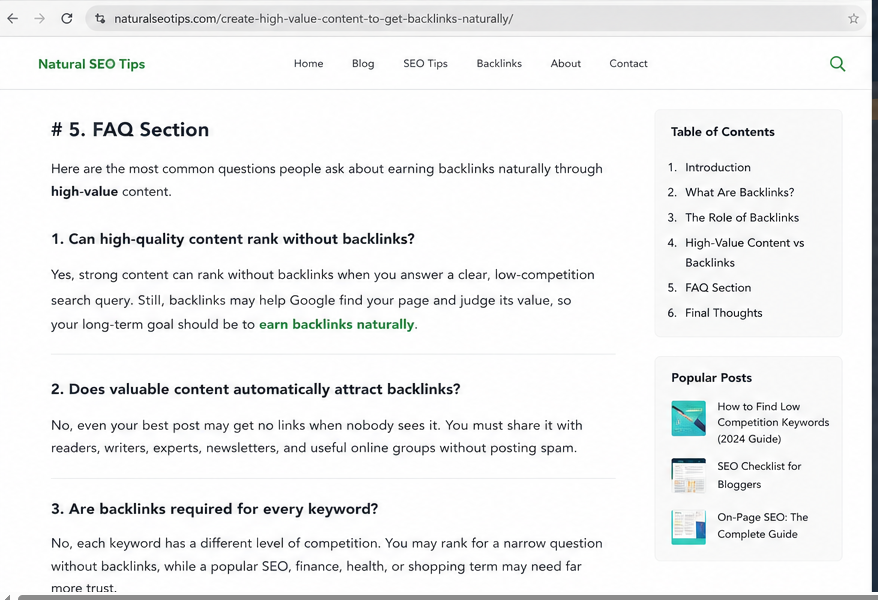Follow the 'earn backlinks naturally' link

pyautogui.click(x=337, y=325)
